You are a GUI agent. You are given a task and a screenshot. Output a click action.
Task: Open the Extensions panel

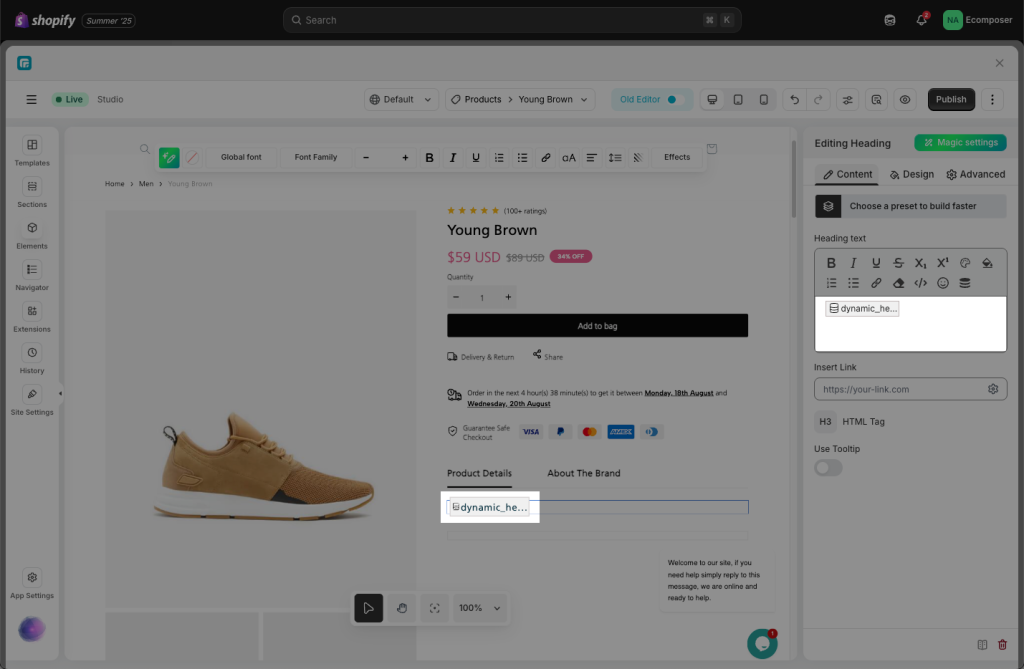pyautogui.click(x=32, y=318)
